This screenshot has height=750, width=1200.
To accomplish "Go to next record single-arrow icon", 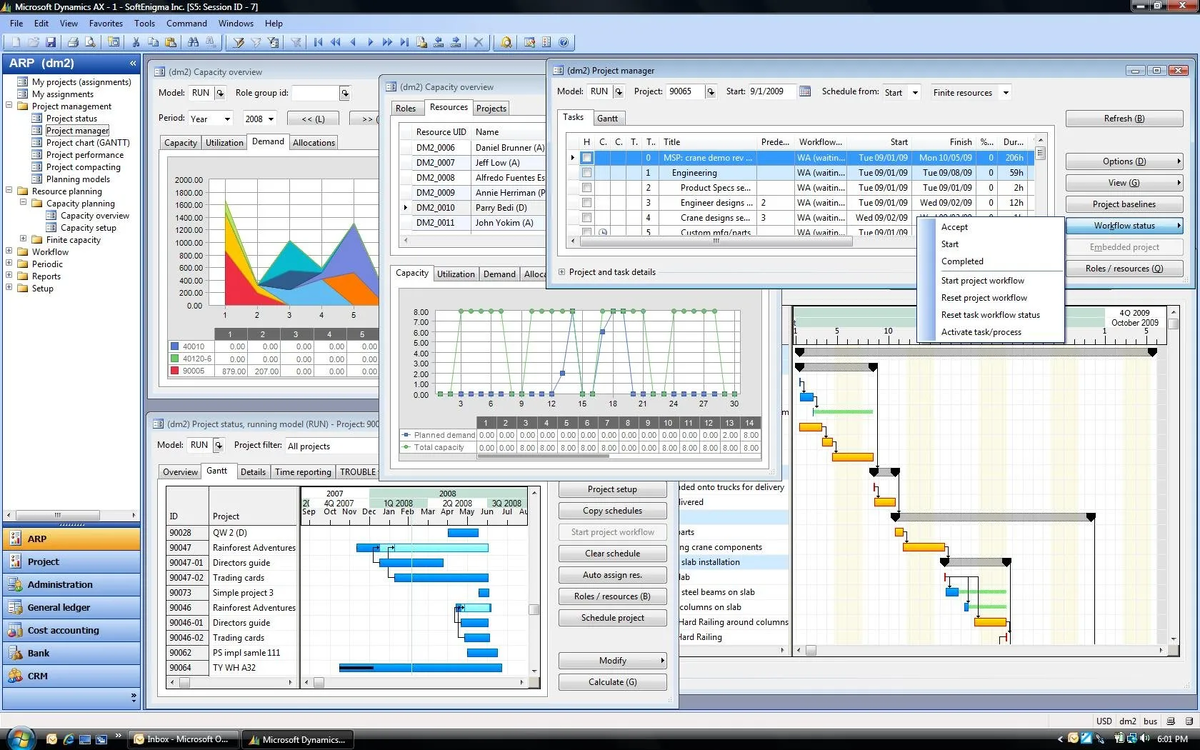I will [x=371, y=42].
